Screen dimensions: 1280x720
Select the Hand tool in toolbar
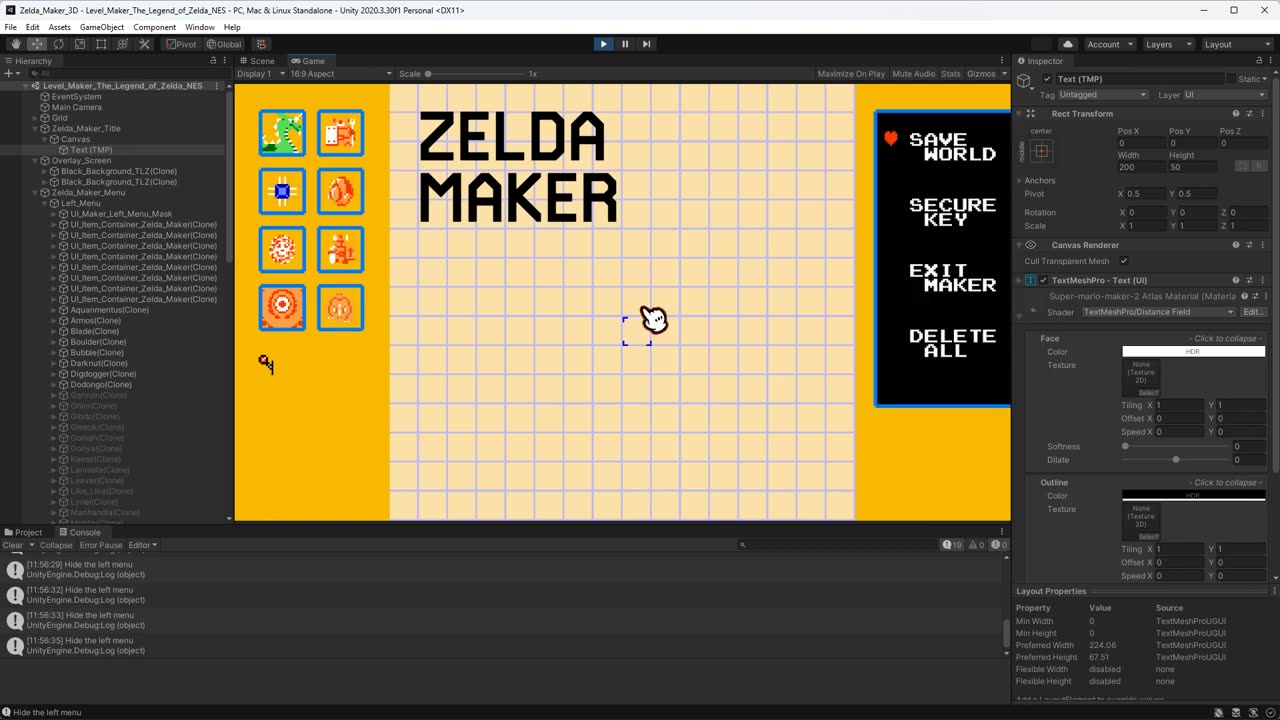pos(16,44)
